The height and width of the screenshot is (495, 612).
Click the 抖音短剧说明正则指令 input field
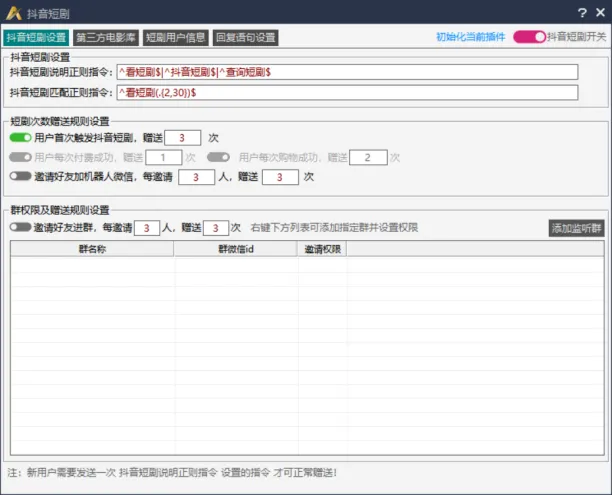pos(347,72)
